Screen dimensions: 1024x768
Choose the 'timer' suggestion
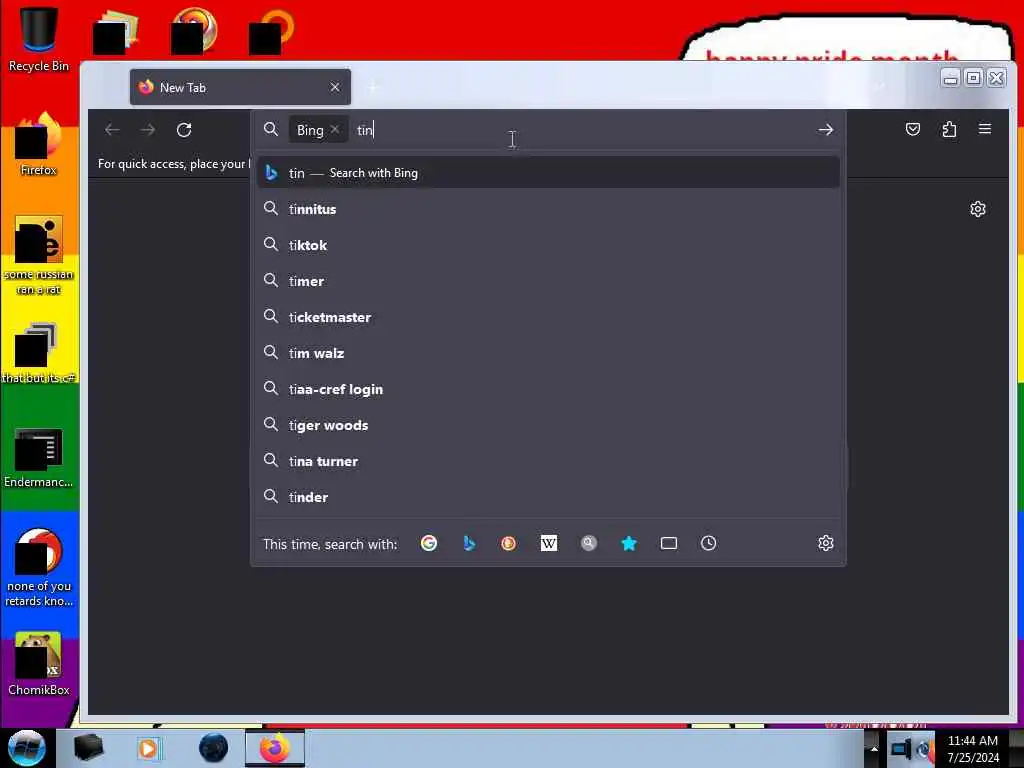tap(549, 281)
